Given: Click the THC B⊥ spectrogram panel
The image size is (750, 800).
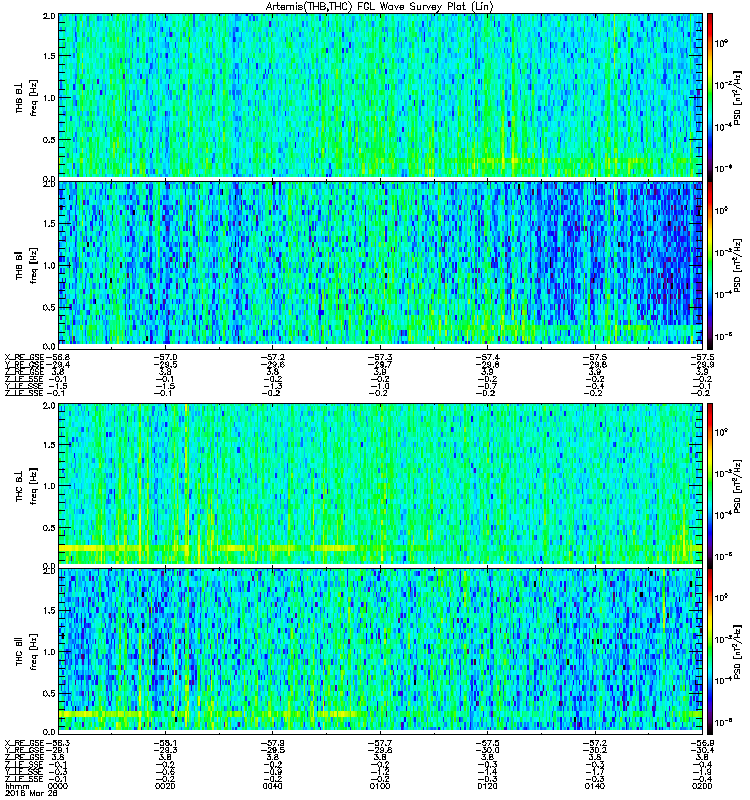Looking at the screenshot, I should [381, 484].
